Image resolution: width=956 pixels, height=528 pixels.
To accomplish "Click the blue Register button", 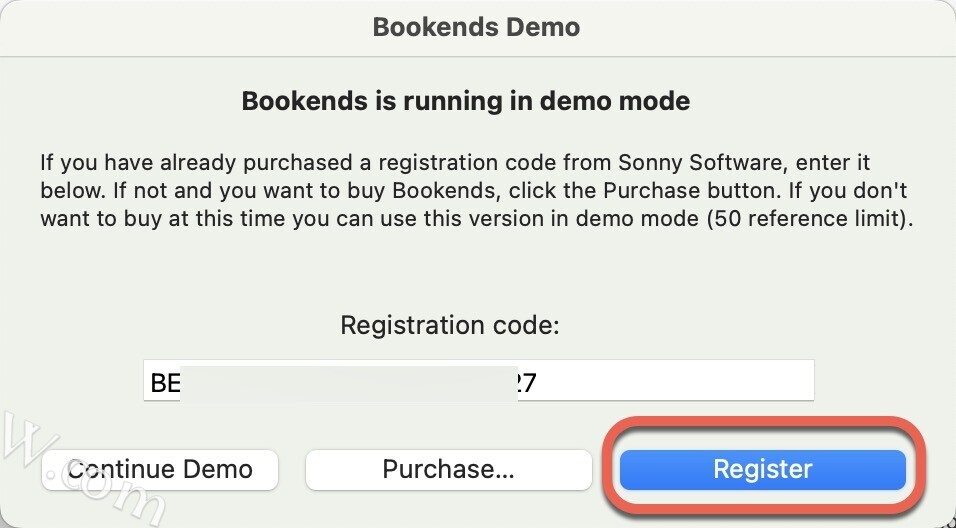I will 762,469.
